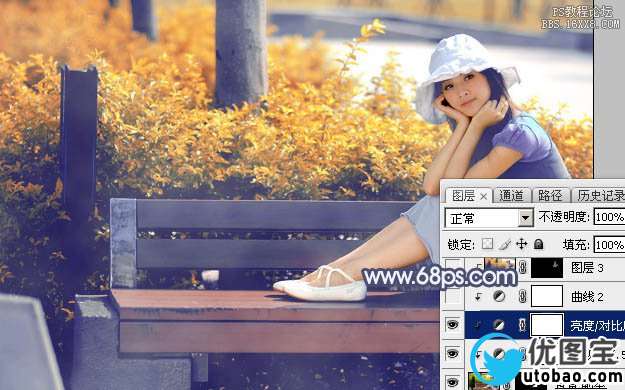This screenshot has width=625, height=390.
Task: Open the 历史记录 tab
Action: (600, 195)
